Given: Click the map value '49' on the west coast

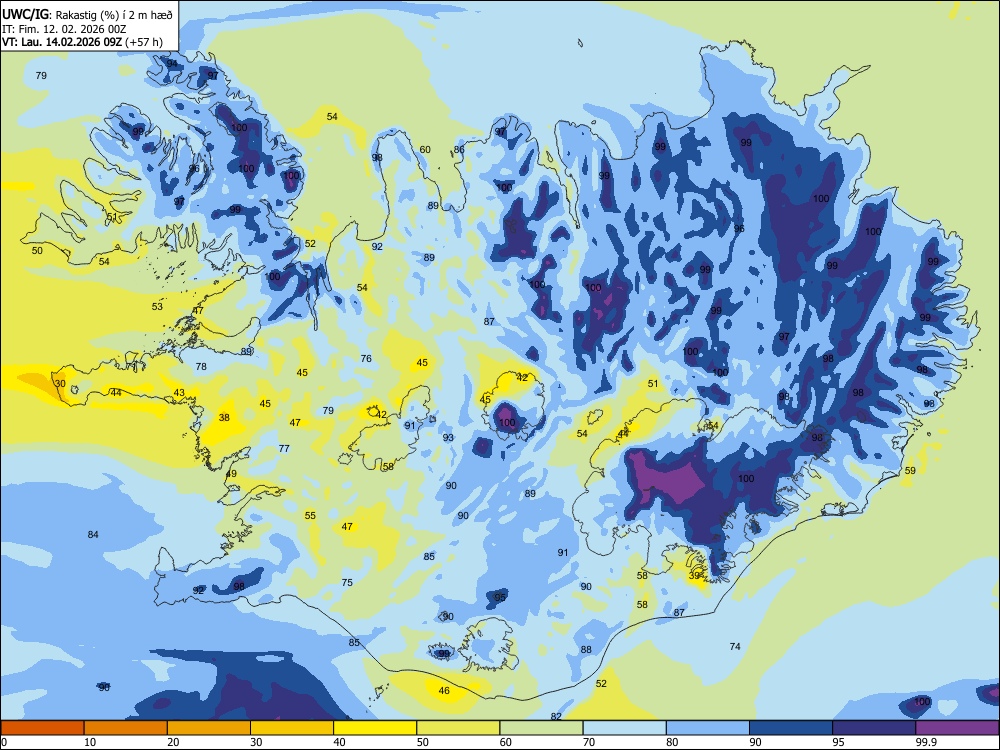Looking at the screenshot, I should (231, 474).
